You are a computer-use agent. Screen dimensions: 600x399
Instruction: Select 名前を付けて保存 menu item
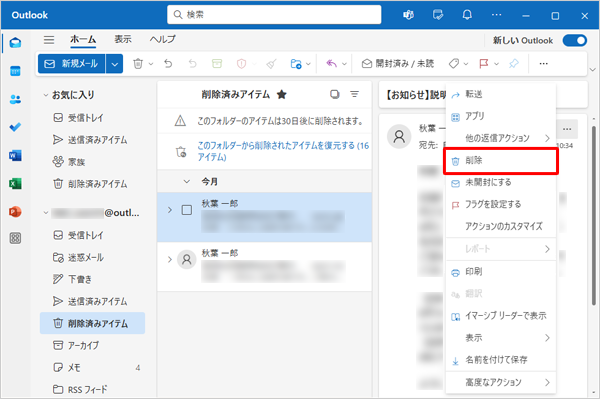click(x=501, y=360)
